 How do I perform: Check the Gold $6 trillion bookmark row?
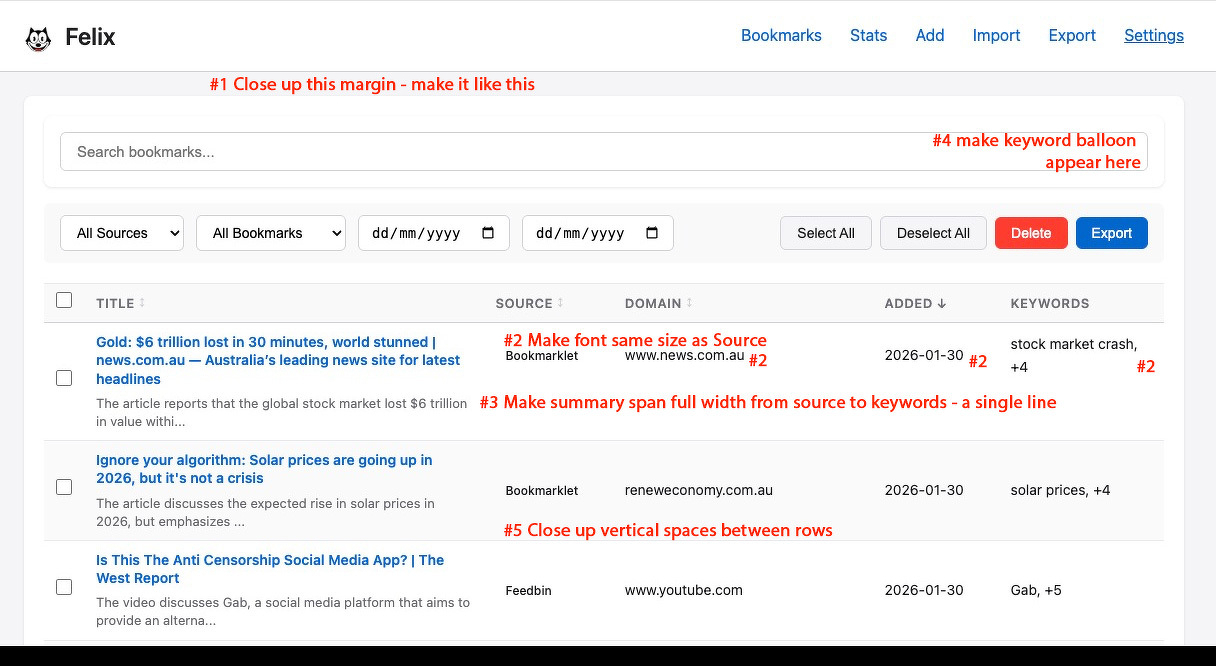[64, 378]
